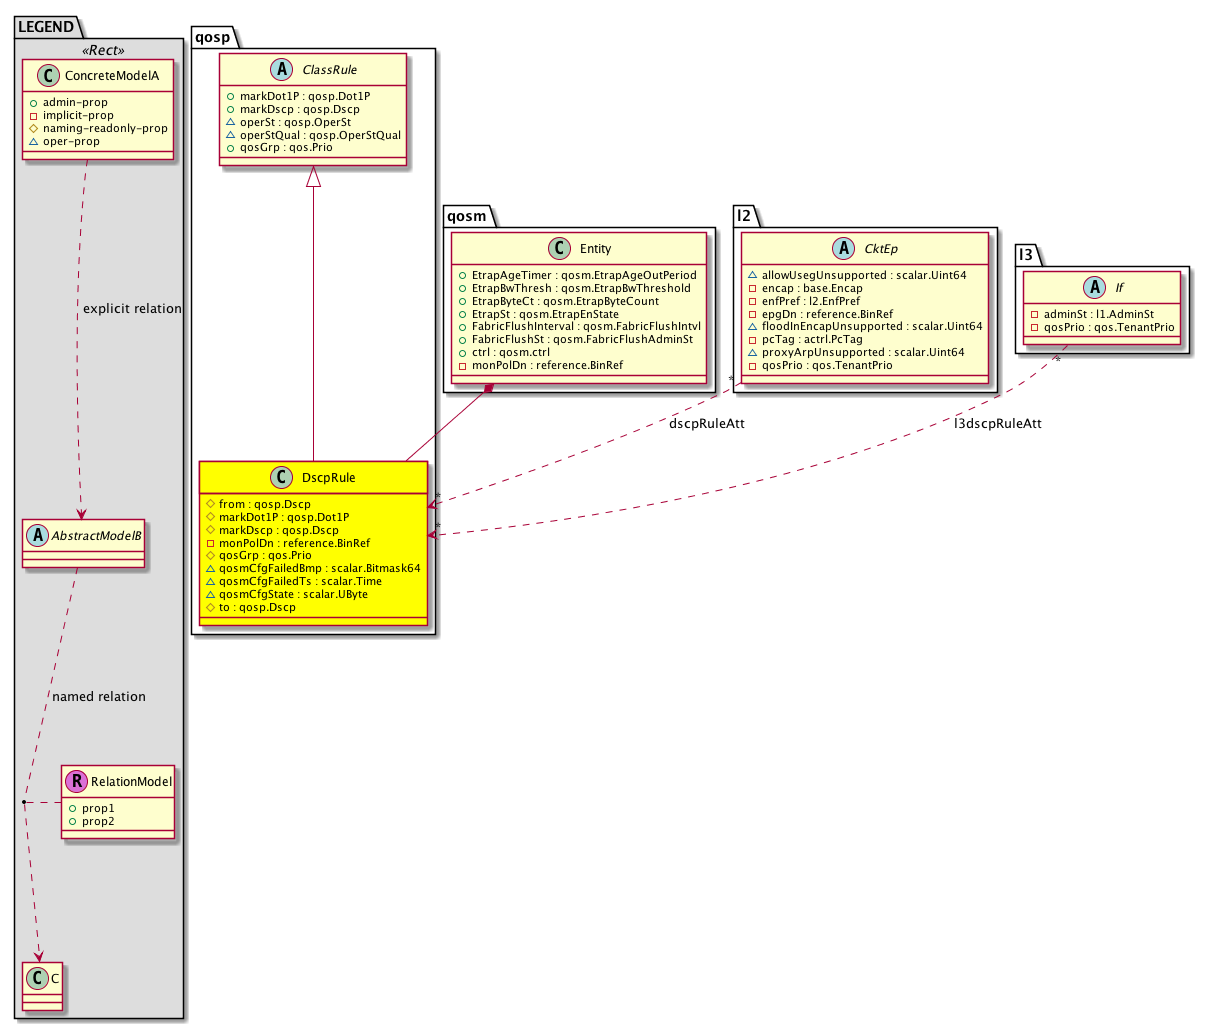Select the 'explicit relation' label in legend
This screenshot has width=1210, height=1029.
coord(132,309)
